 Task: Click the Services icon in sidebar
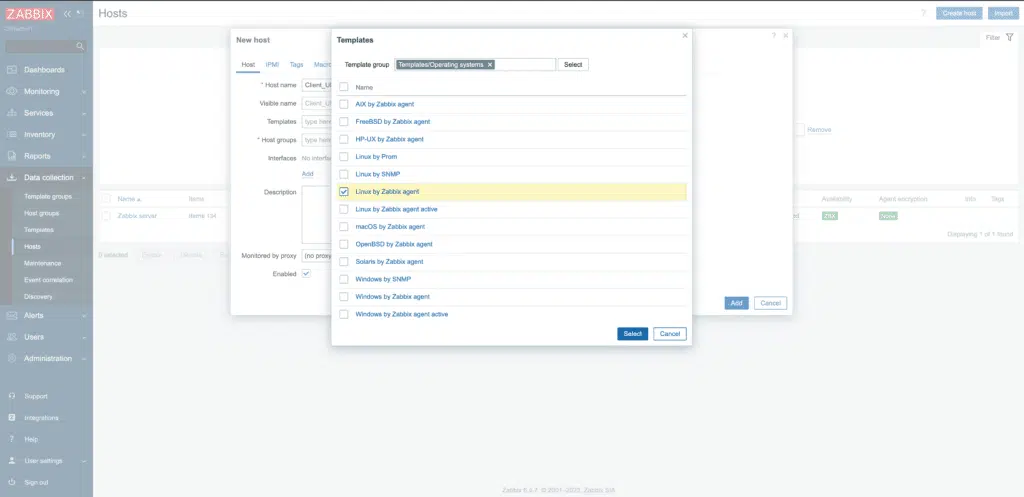point(12,113)
